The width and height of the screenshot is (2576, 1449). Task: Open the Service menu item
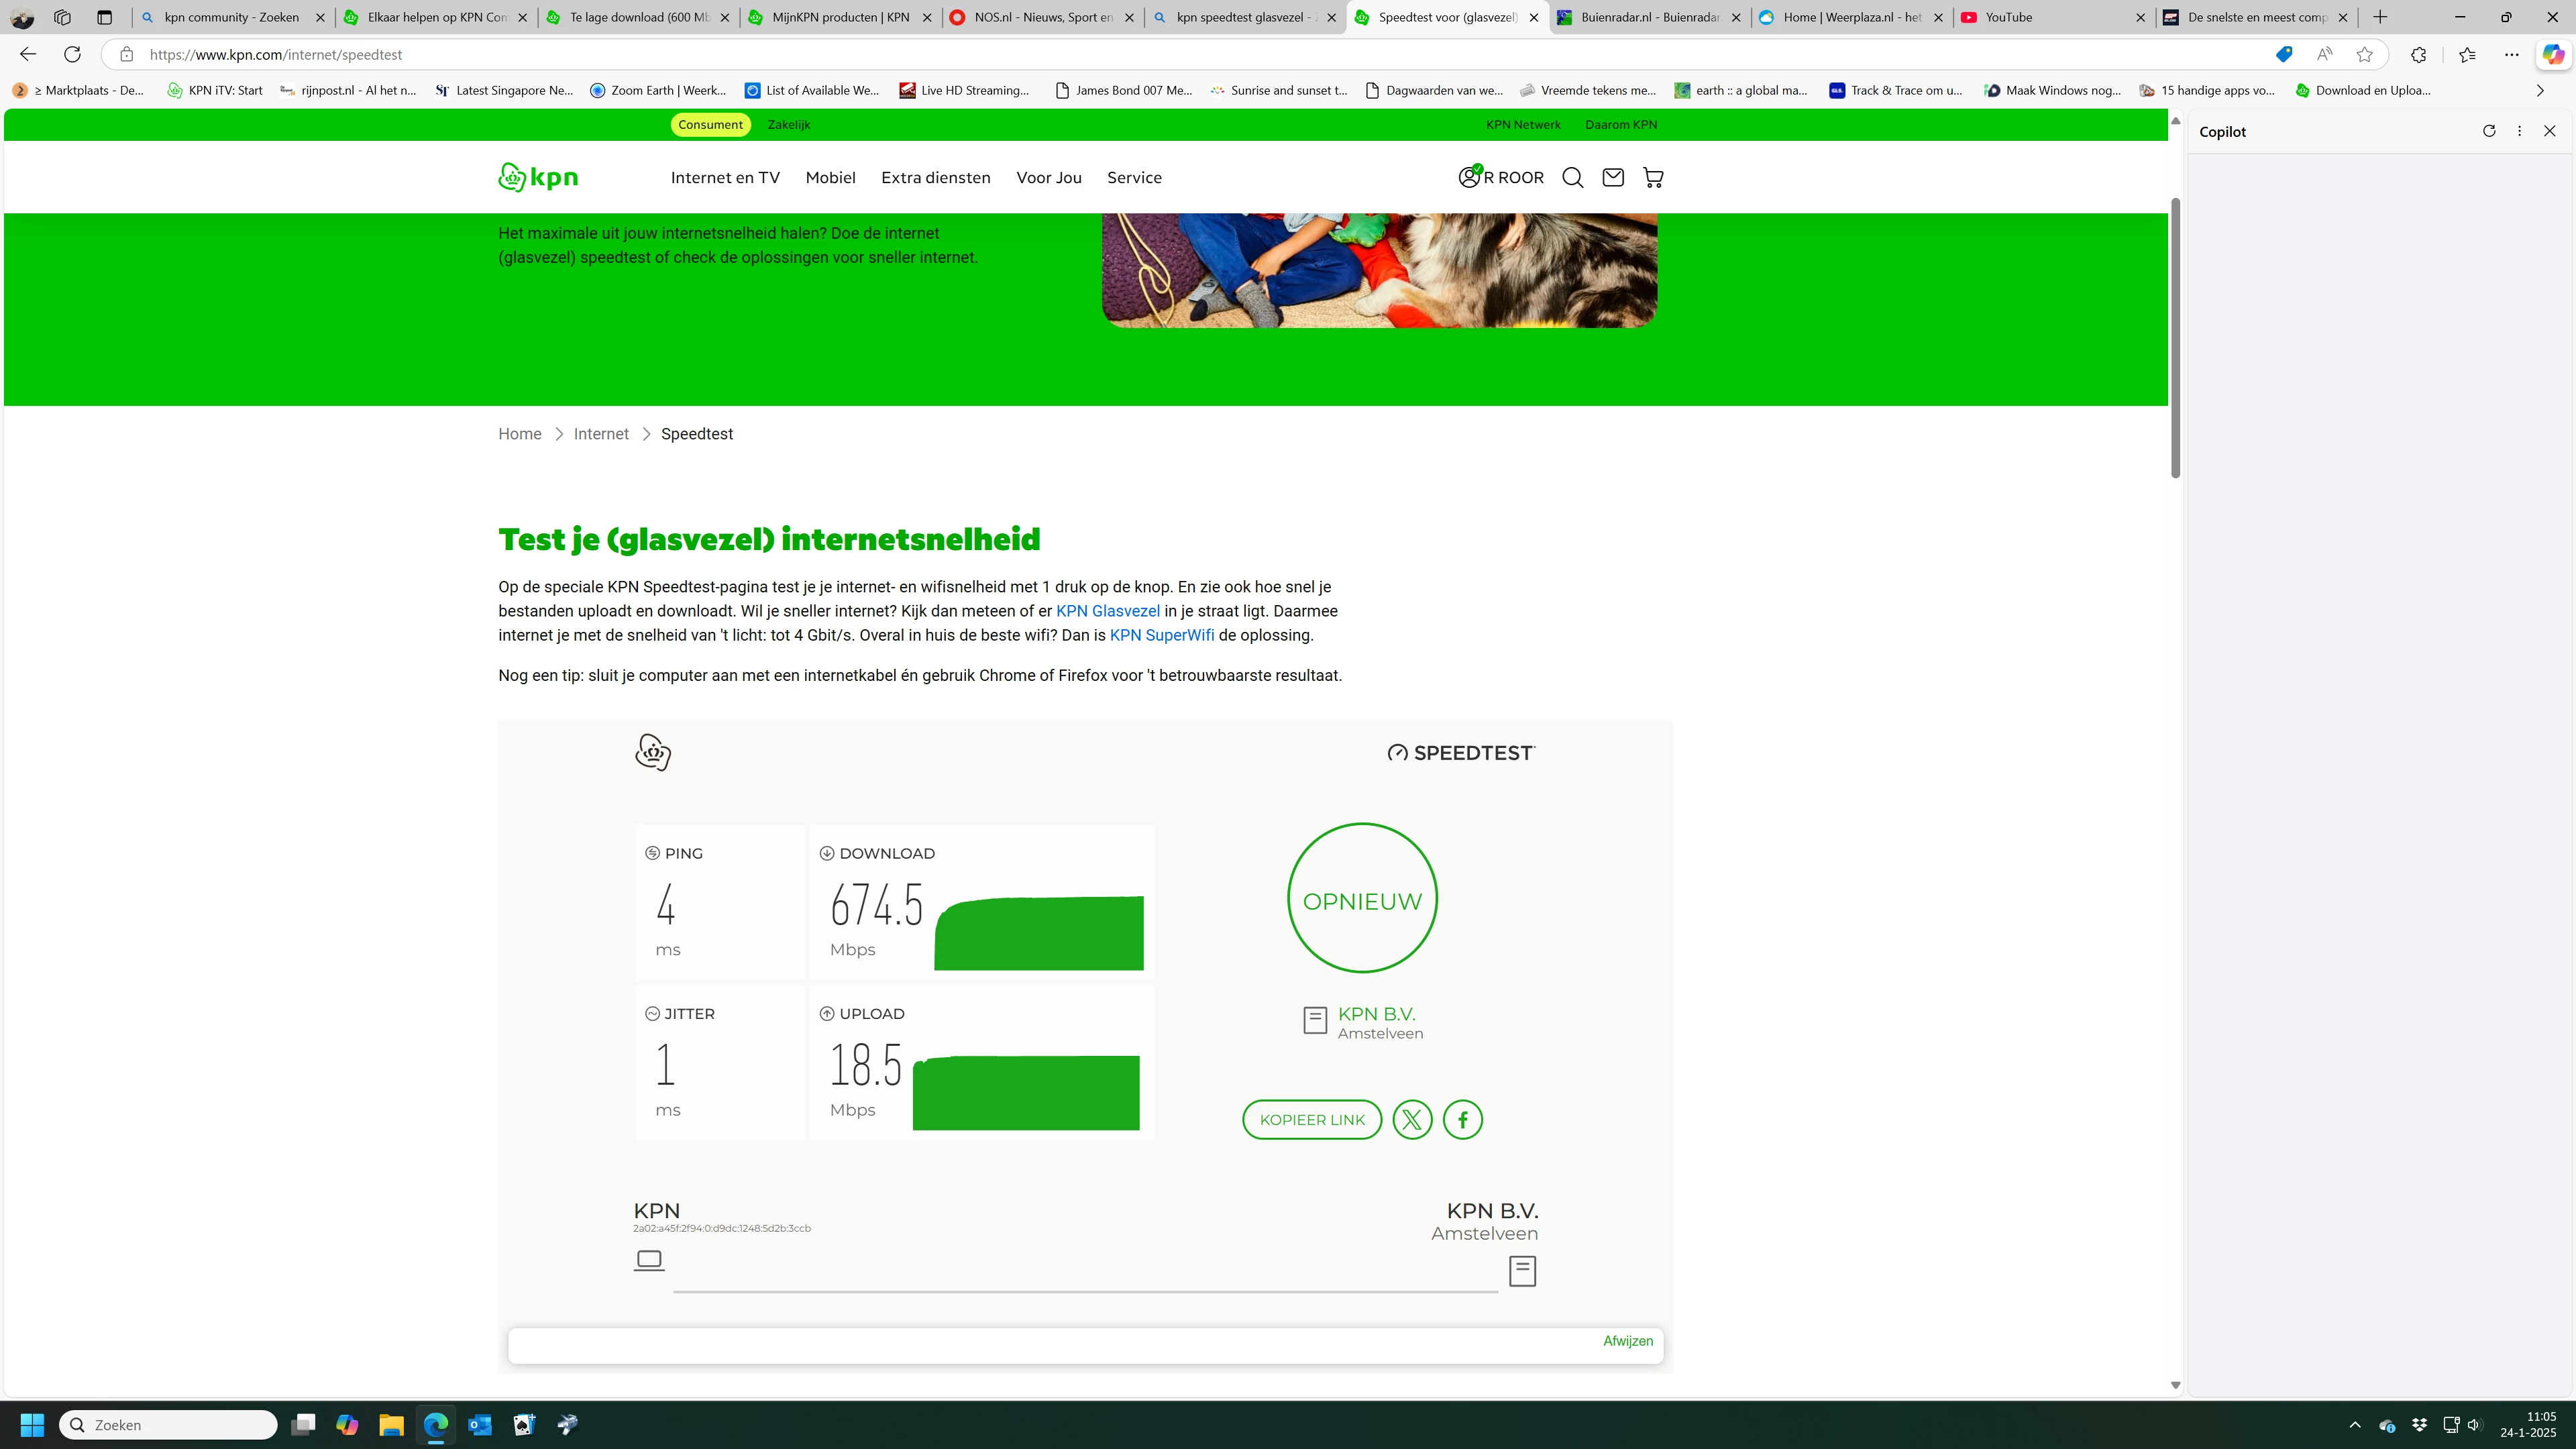tap(1134, 177)
